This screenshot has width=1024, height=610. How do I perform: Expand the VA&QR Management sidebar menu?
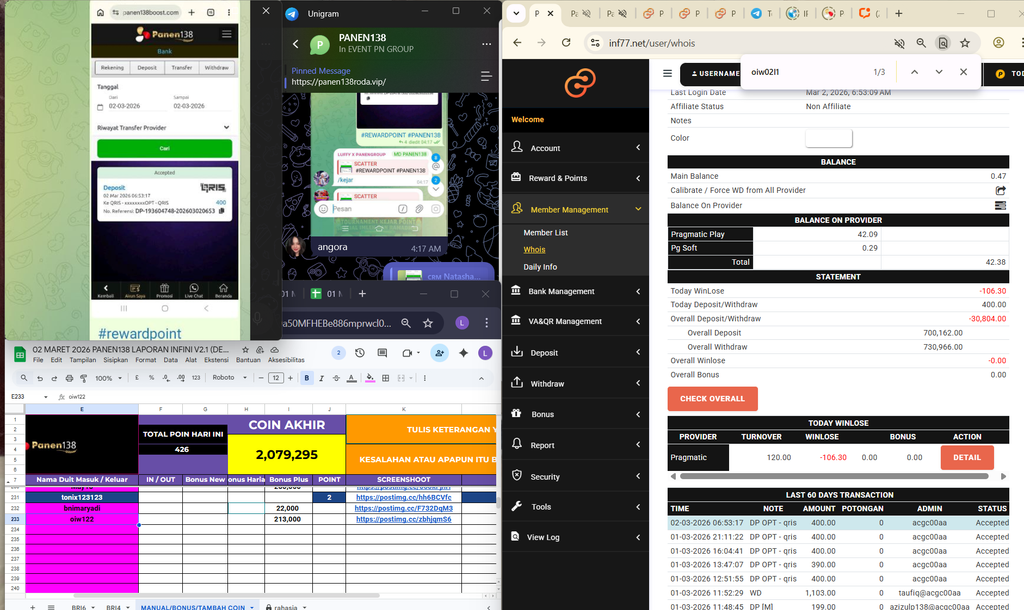click(575, 321)
